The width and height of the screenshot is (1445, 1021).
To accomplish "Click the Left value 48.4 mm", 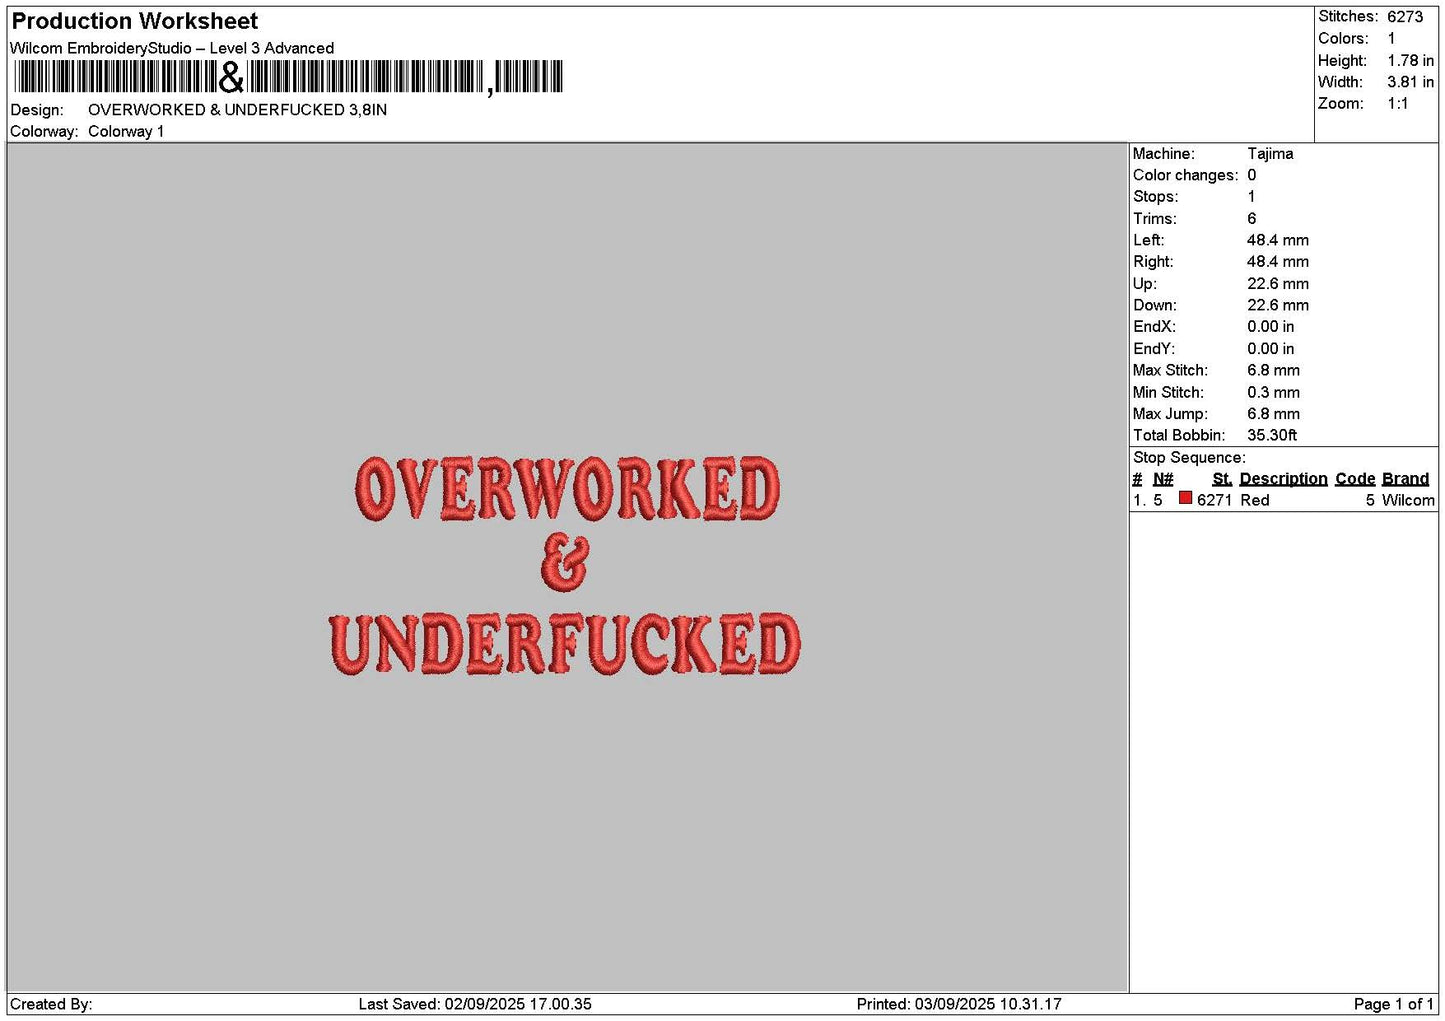I will pos(1278,241).
